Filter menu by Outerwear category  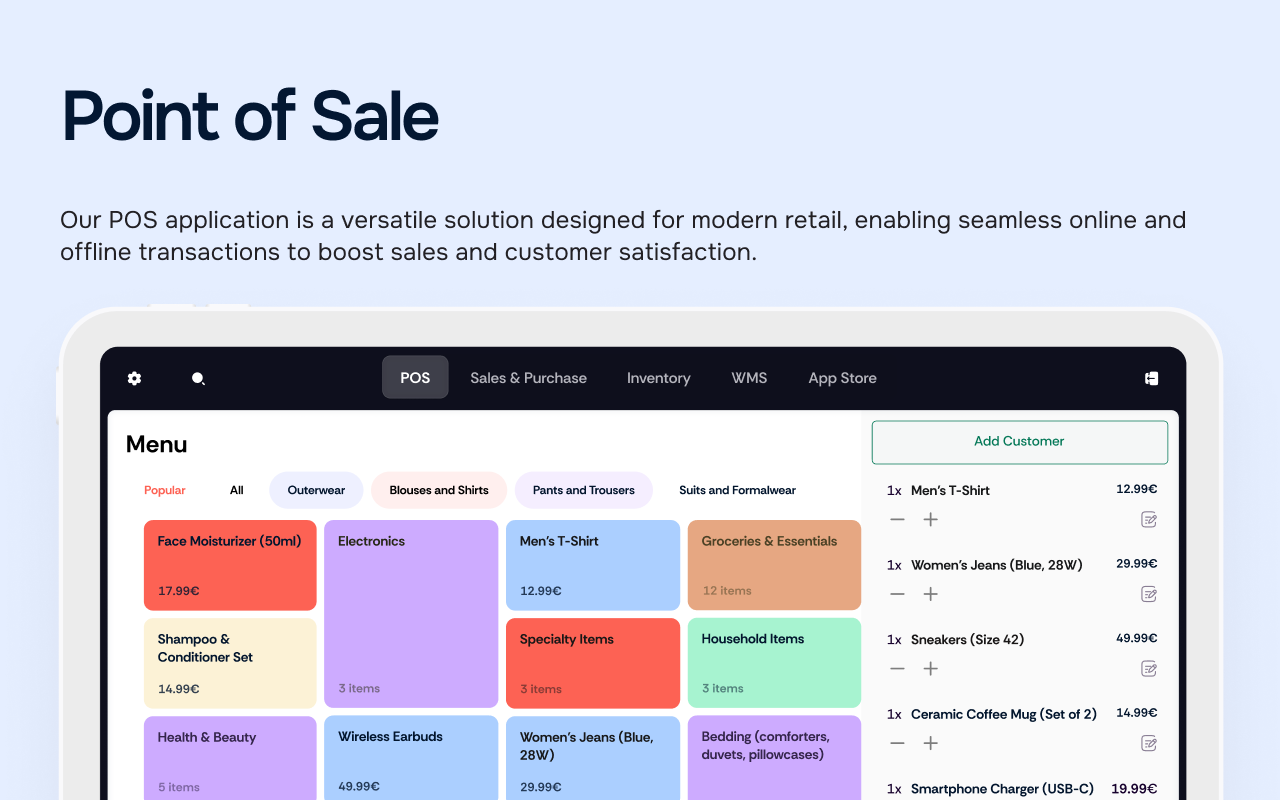pos(316,490)
